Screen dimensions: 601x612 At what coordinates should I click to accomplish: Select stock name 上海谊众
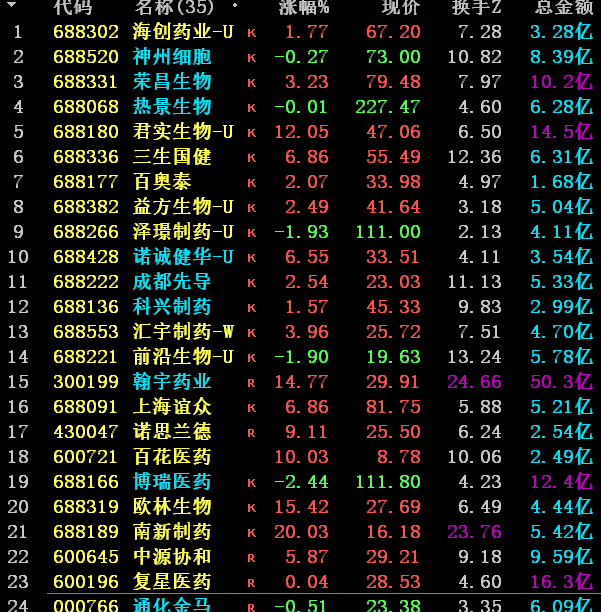tap(172, 407)
